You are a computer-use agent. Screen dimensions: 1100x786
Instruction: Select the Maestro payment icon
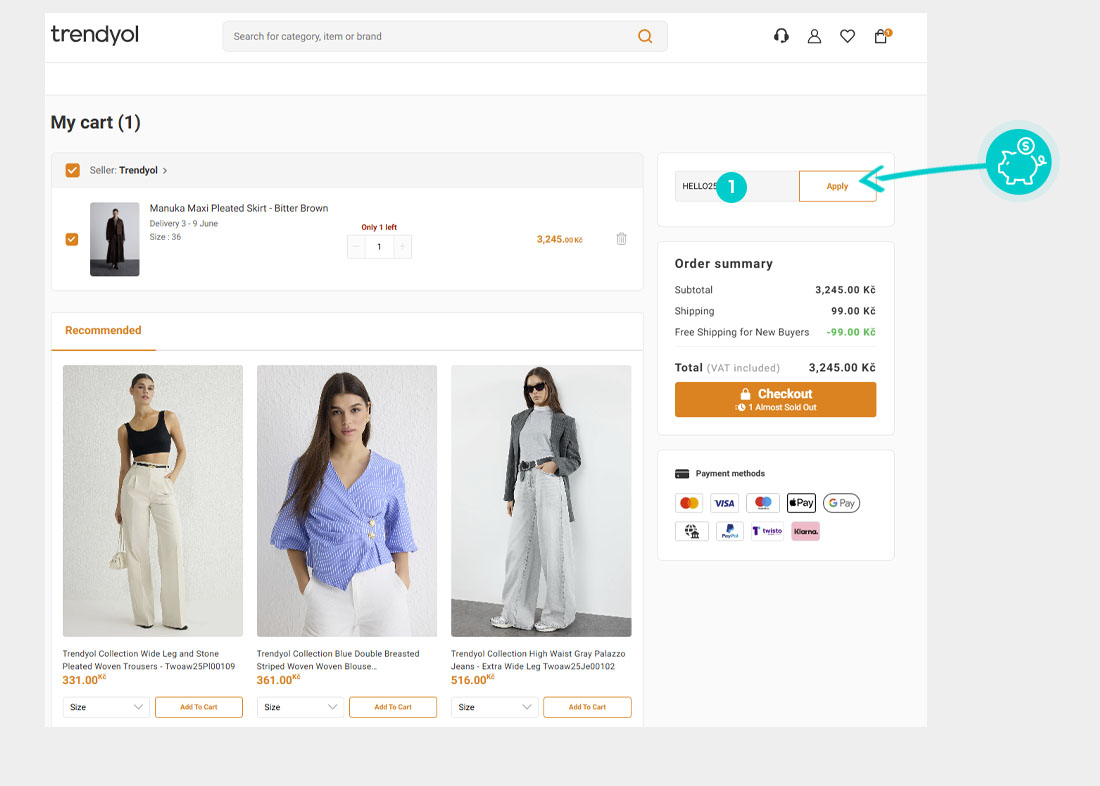coord(763,503)
